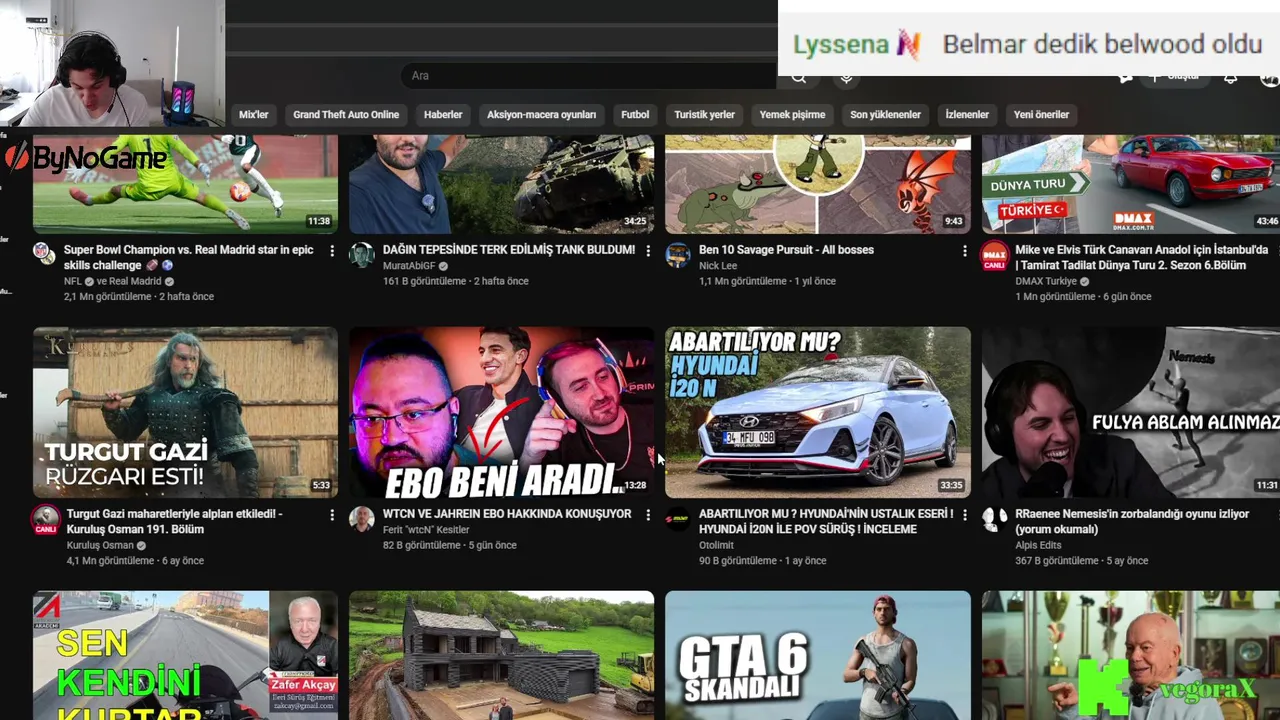The height and width of the screenshot is (720, 1280).
Task: Open the Kuruluş Osman channel name
Action: click(100, 546)
